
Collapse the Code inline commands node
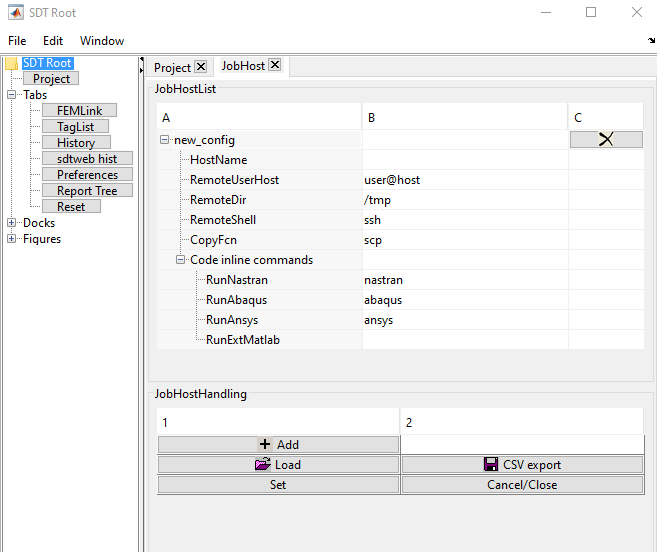tap(180, 260)
